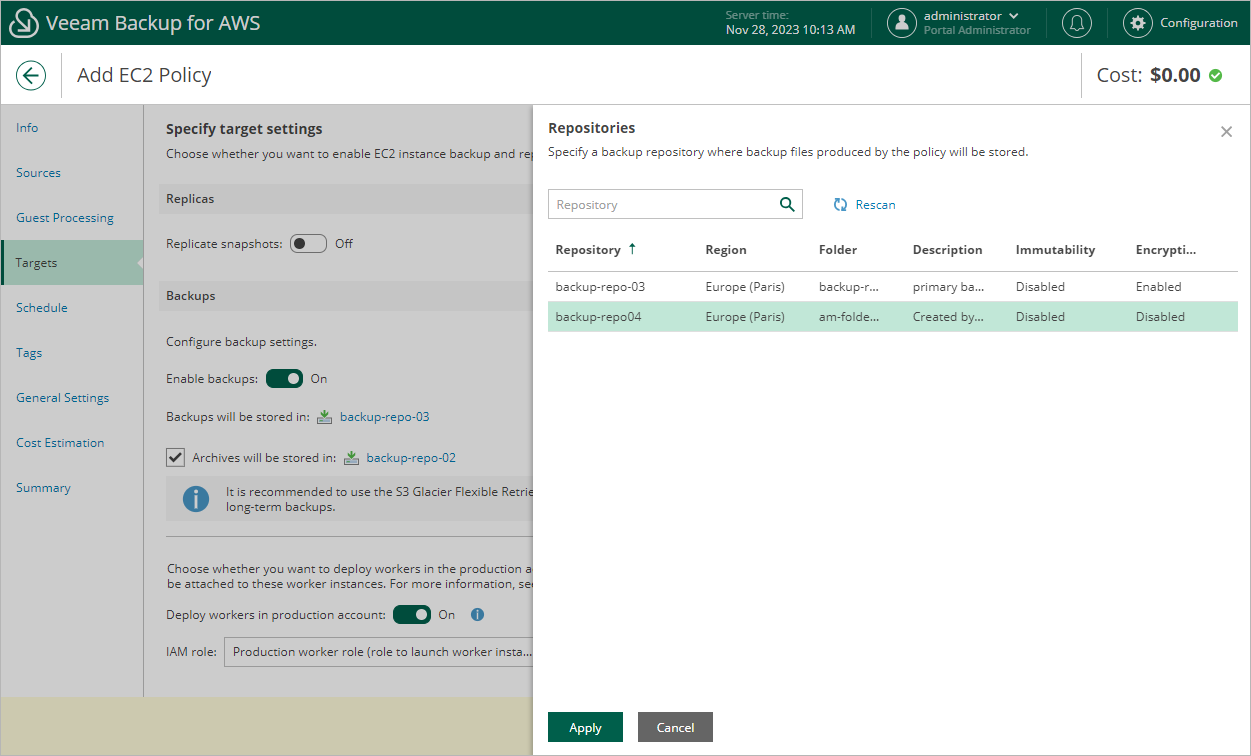
Task: Uncheck Archives will be stored in checkbox
Action: tap(176, 458)
